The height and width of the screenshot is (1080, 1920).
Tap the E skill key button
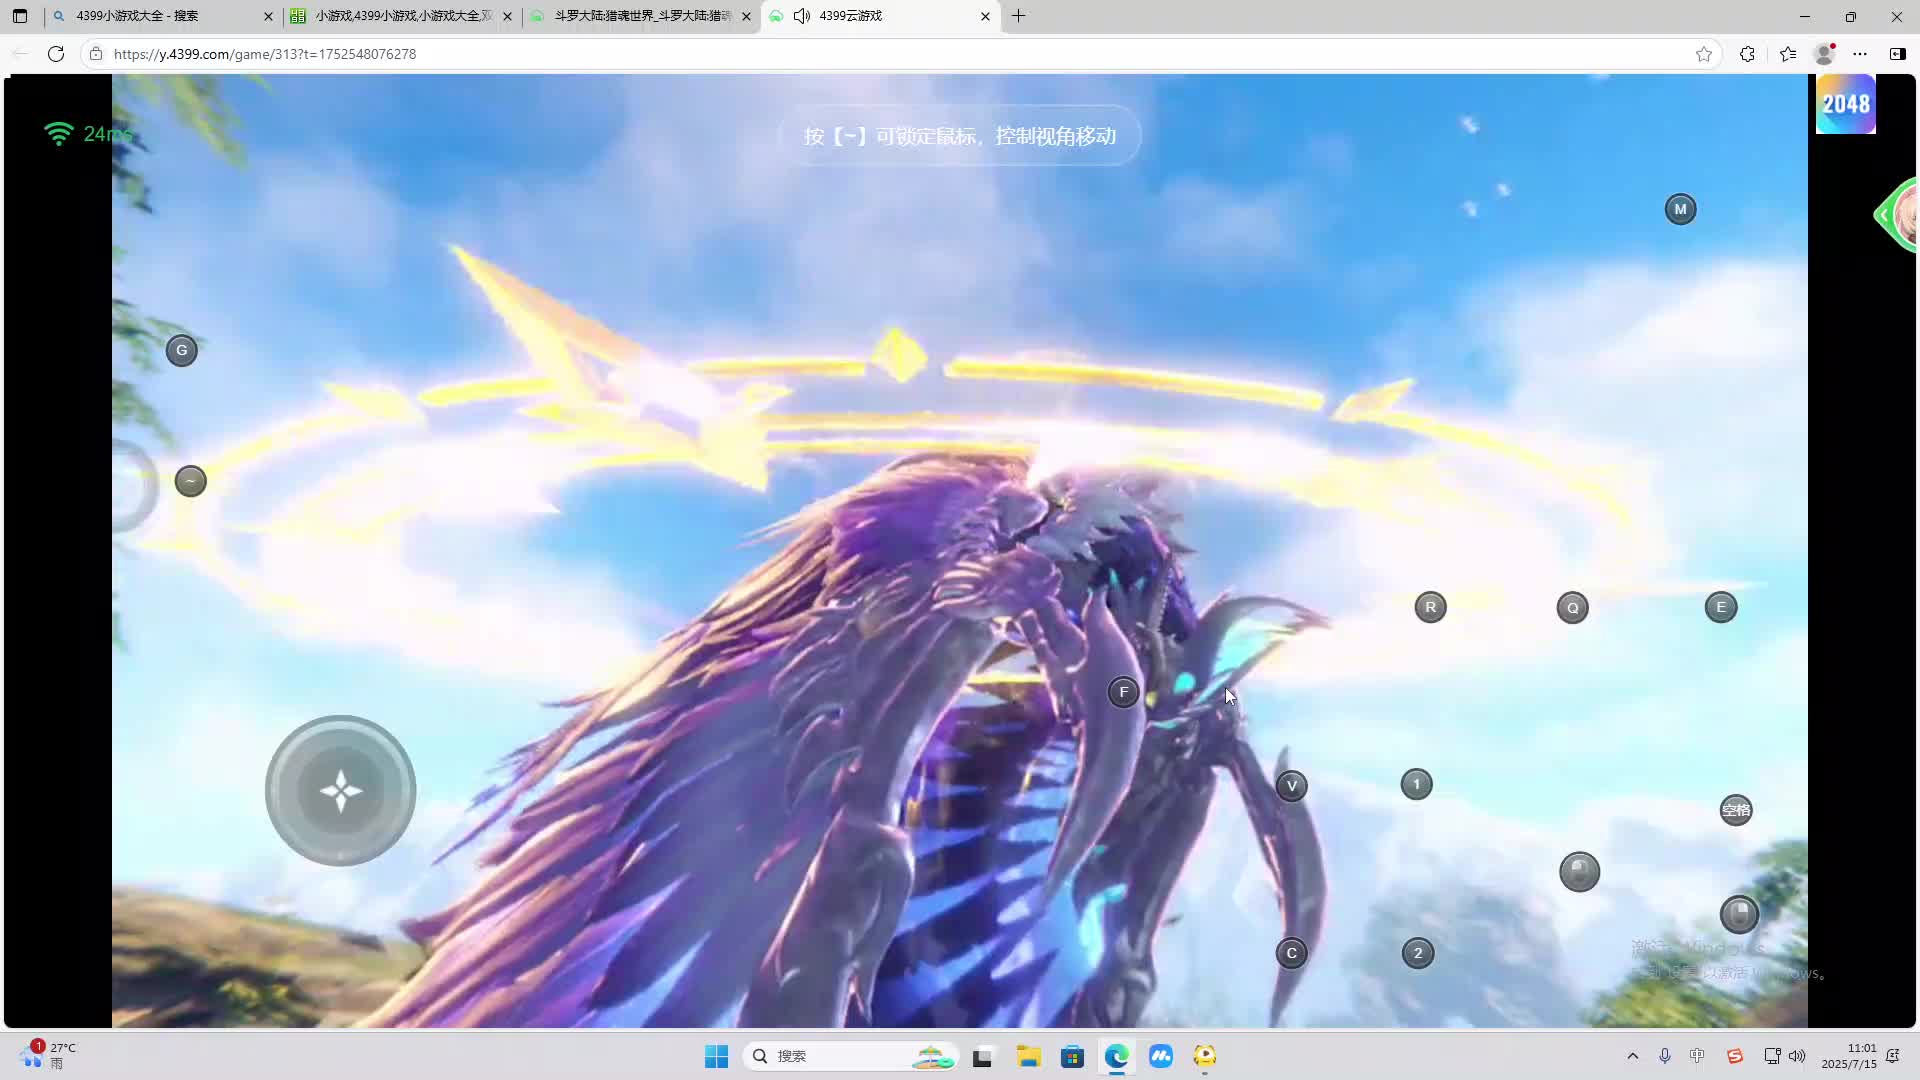point(1720,607)
